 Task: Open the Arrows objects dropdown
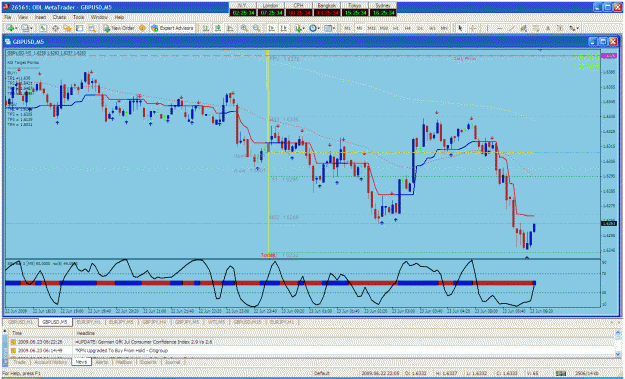coord(574,28)
